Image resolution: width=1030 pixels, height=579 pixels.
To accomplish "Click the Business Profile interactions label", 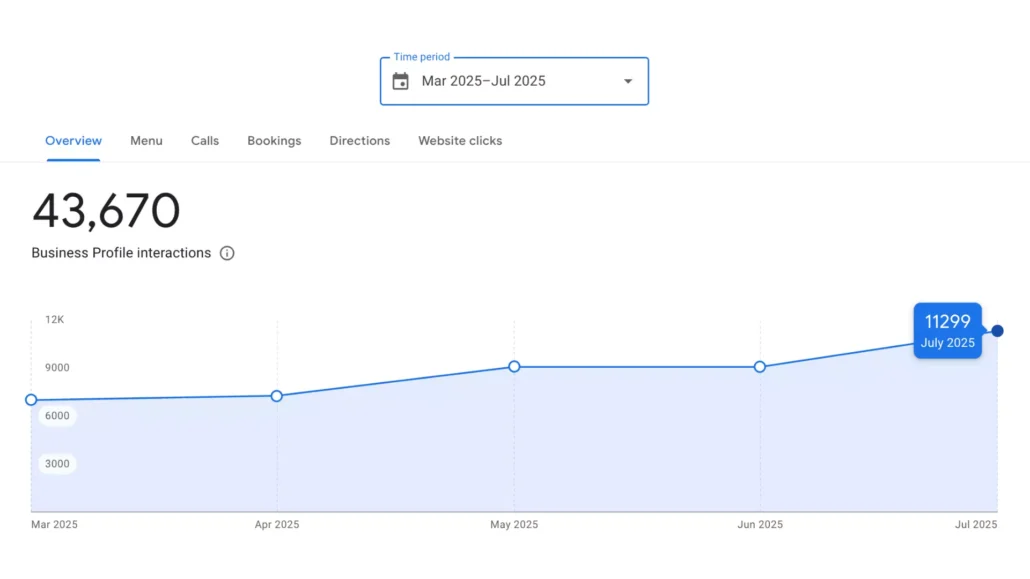I will click(121, 253).
